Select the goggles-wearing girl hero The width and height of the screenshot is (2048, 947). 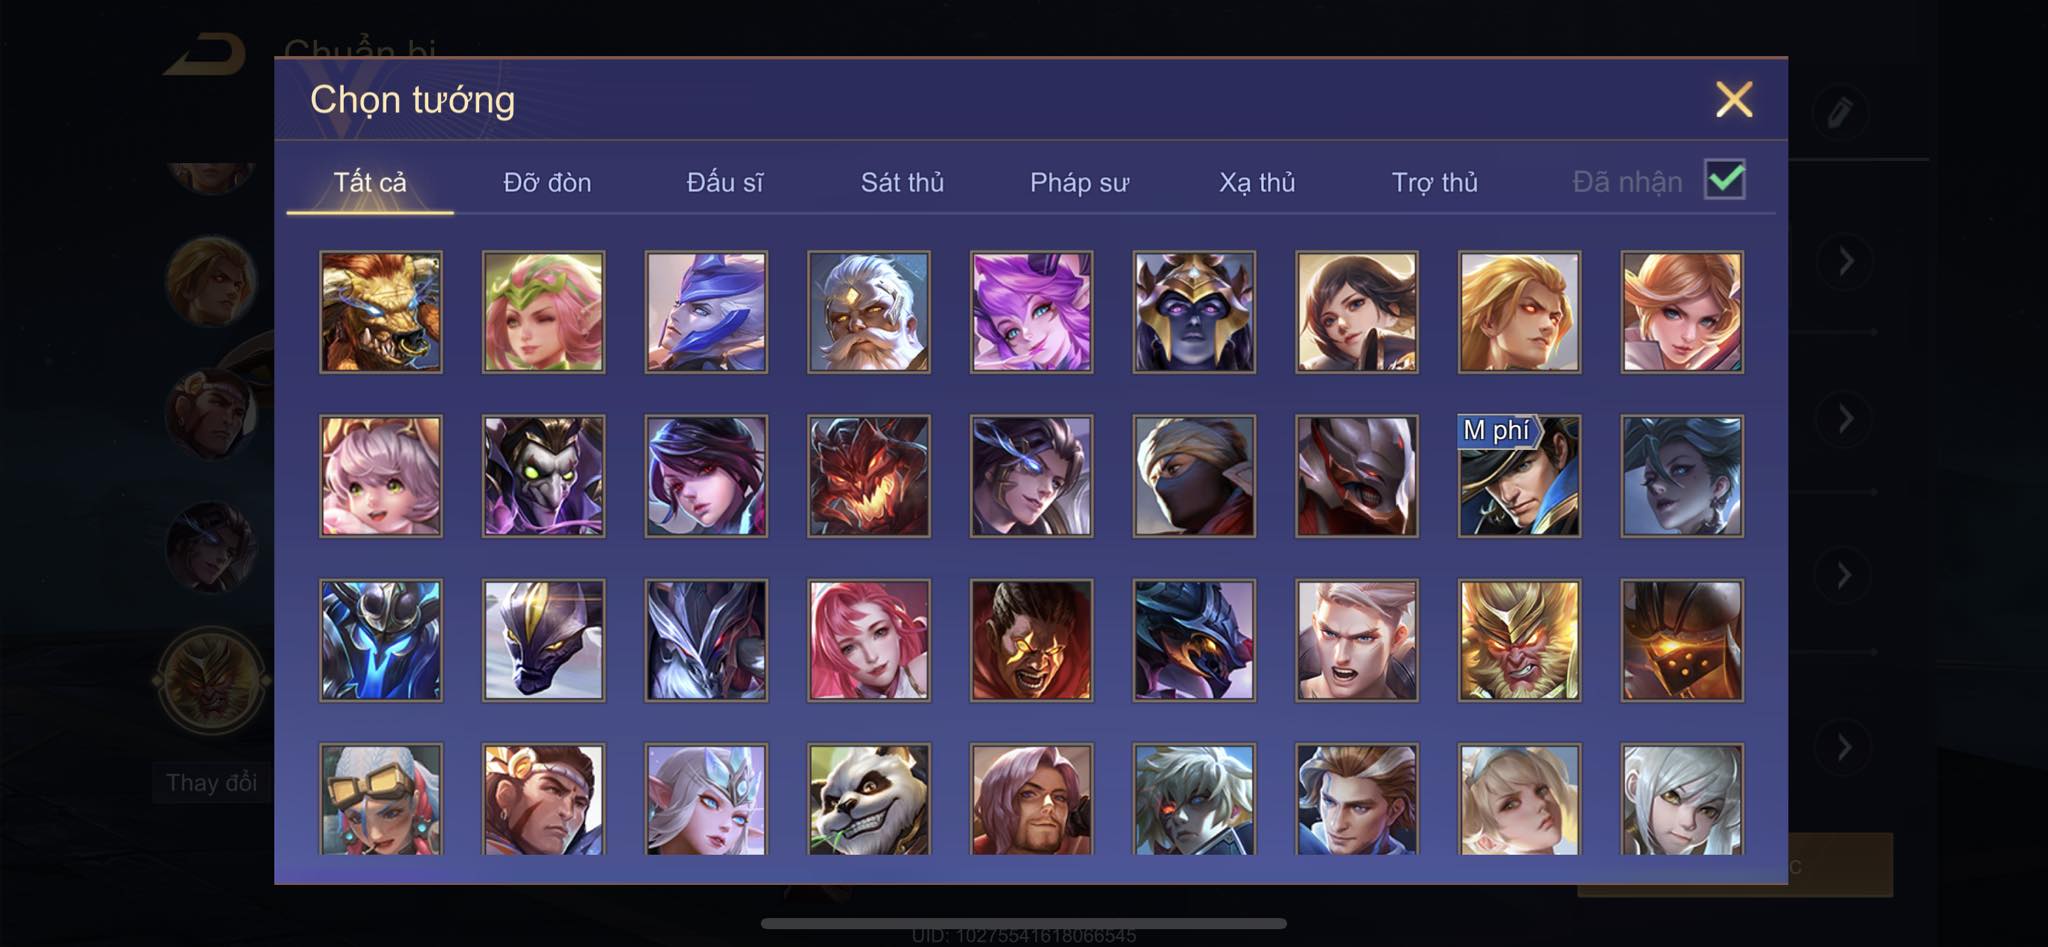point(381,800)
